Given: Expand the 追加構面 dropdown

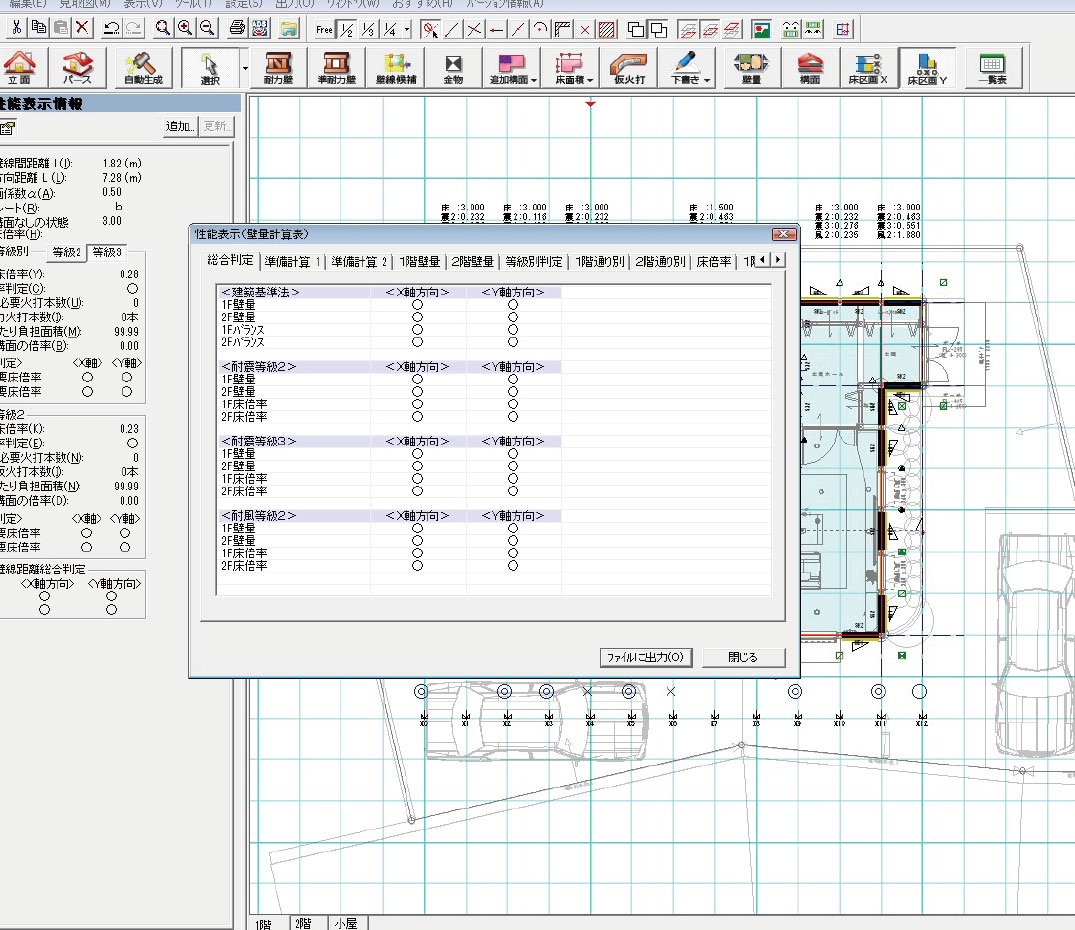Looking at the screenshot, I should click(x=533, y=80).
